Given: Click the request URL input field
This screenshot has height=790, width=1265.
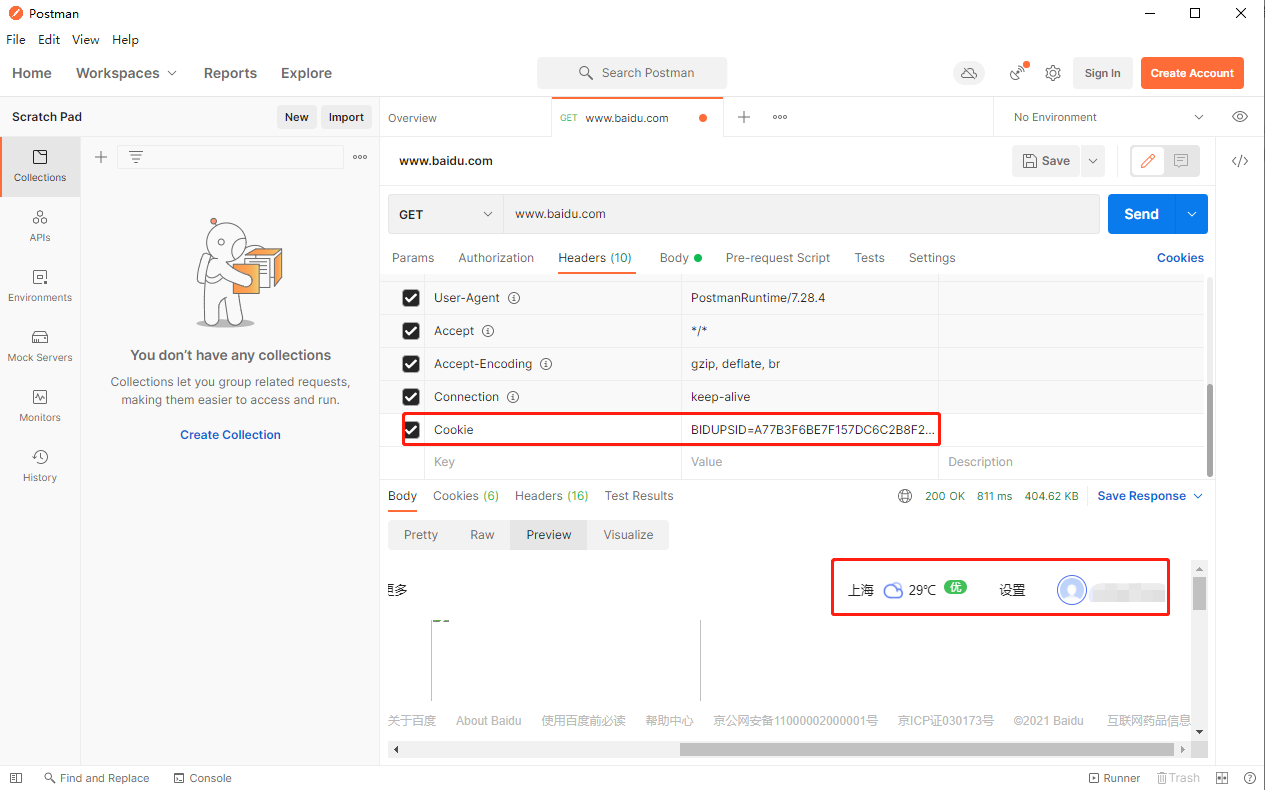Looking at the screenshot, I should coord(800,214).
